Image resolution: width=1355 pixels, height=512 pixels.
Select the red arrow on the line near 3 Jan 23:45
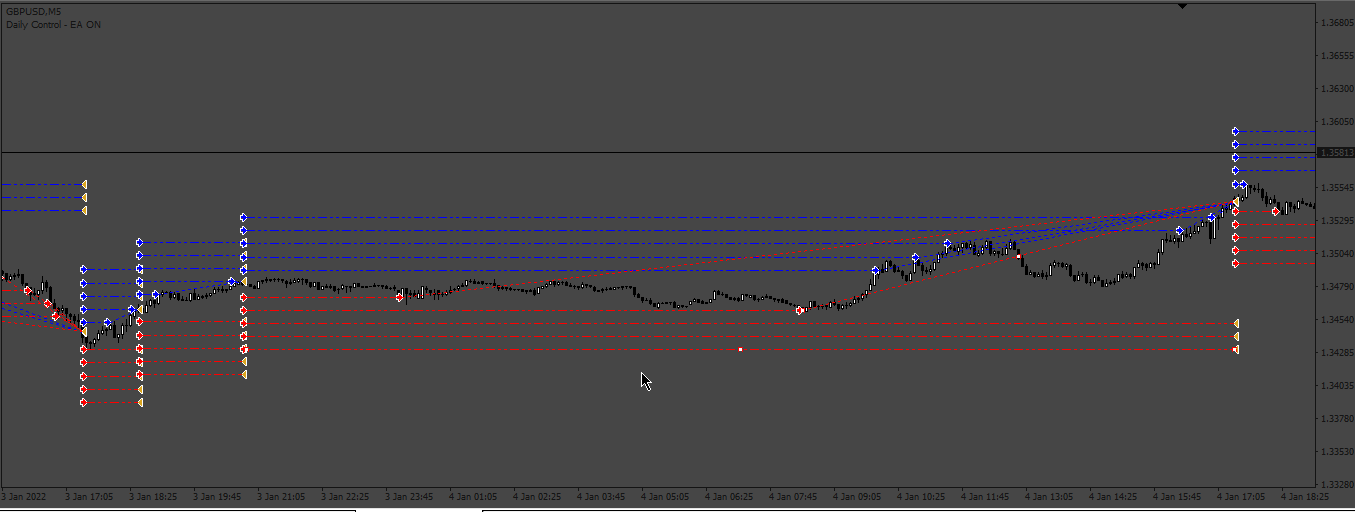tap(399, 297)
